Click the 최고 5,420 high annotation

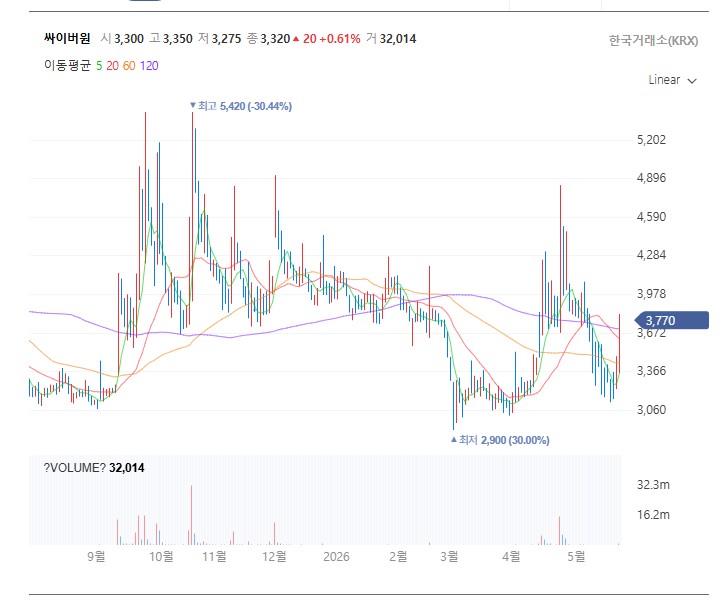click(x=241, y=106)
